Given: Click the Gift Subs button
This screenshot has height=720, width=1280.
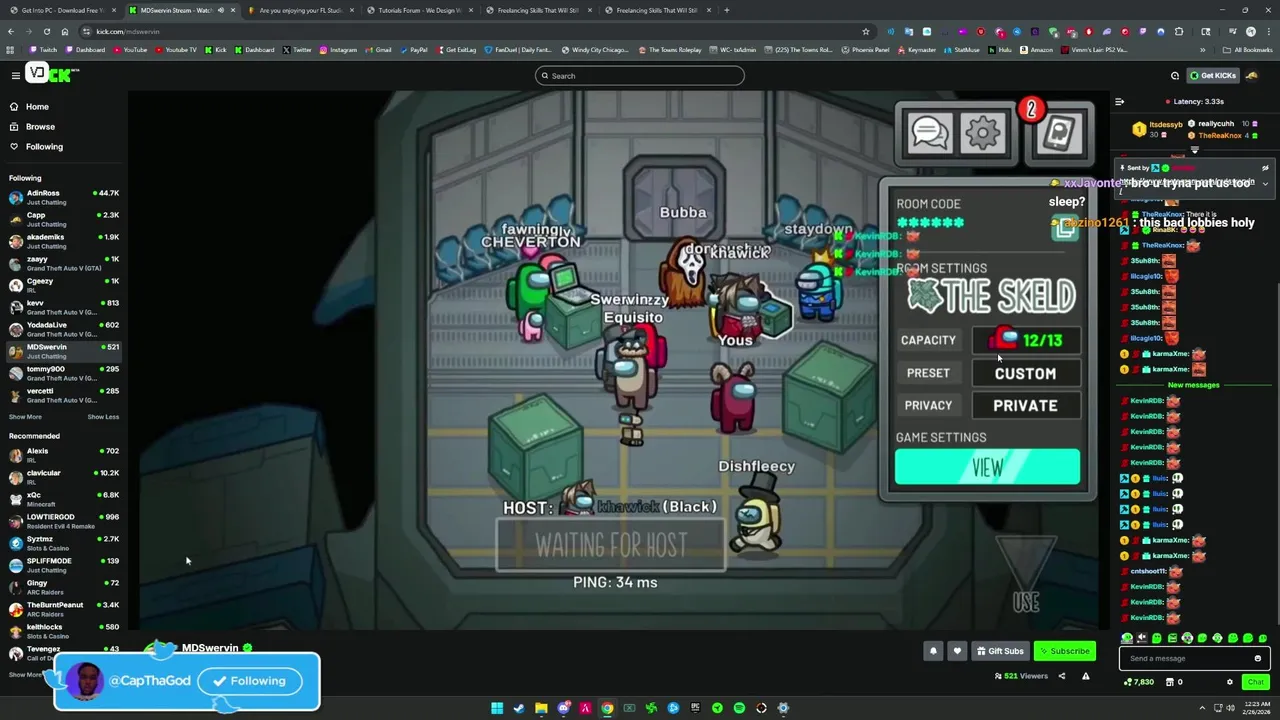Looking at the screenshot, I should (x=1000, y=651).
